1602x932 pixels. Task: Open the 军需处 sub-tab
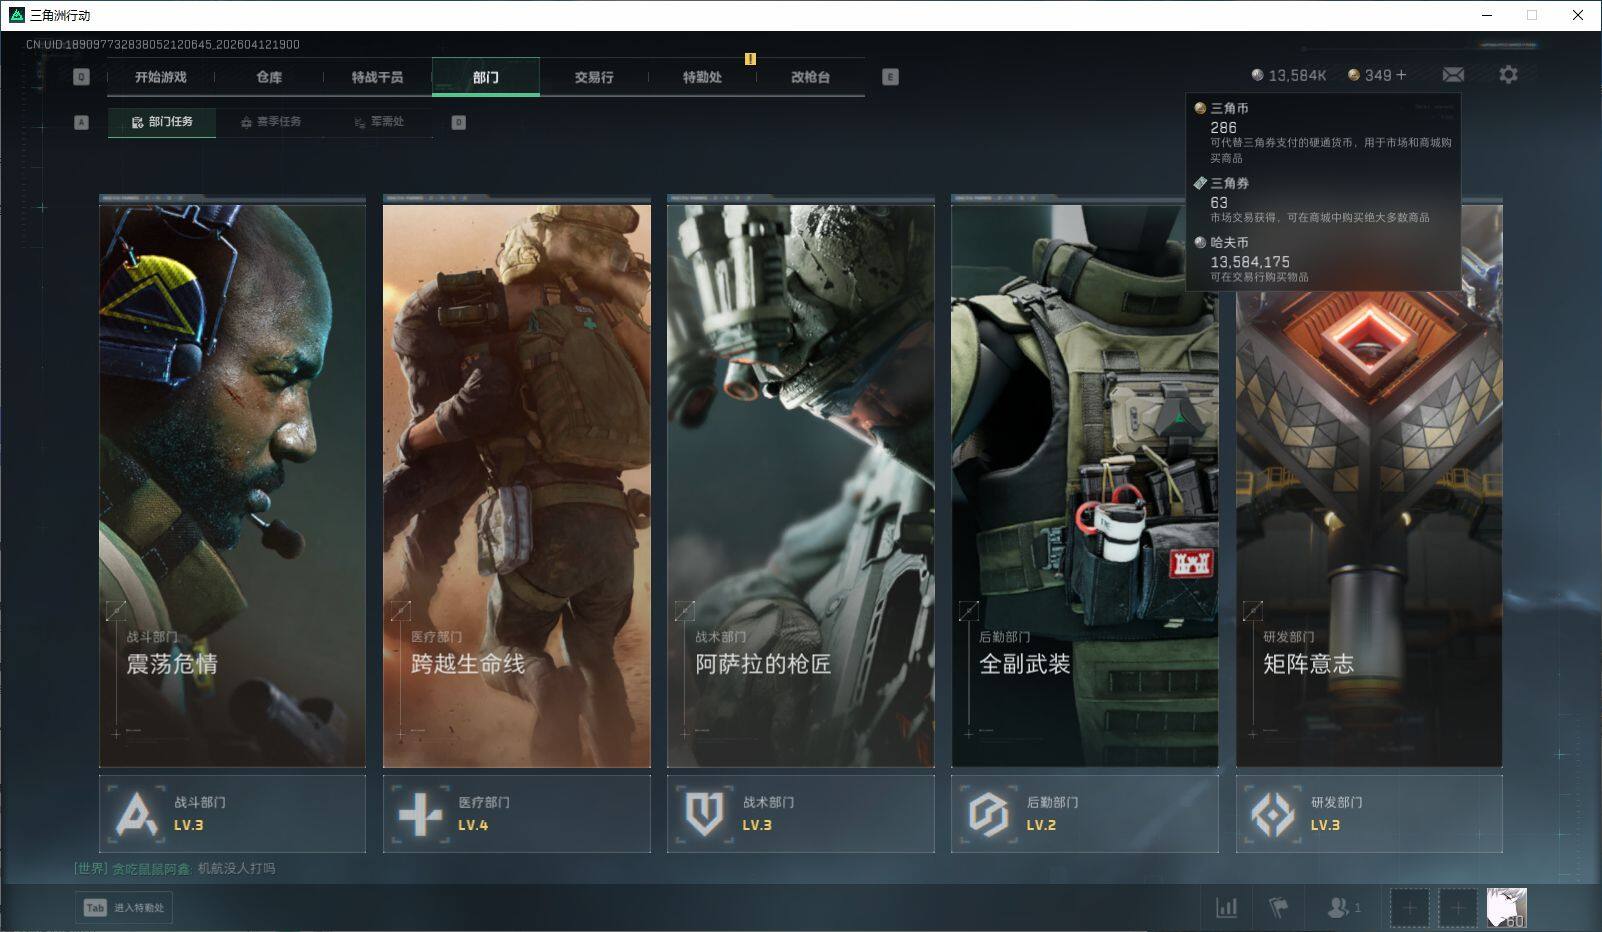[x=379, y=122]
